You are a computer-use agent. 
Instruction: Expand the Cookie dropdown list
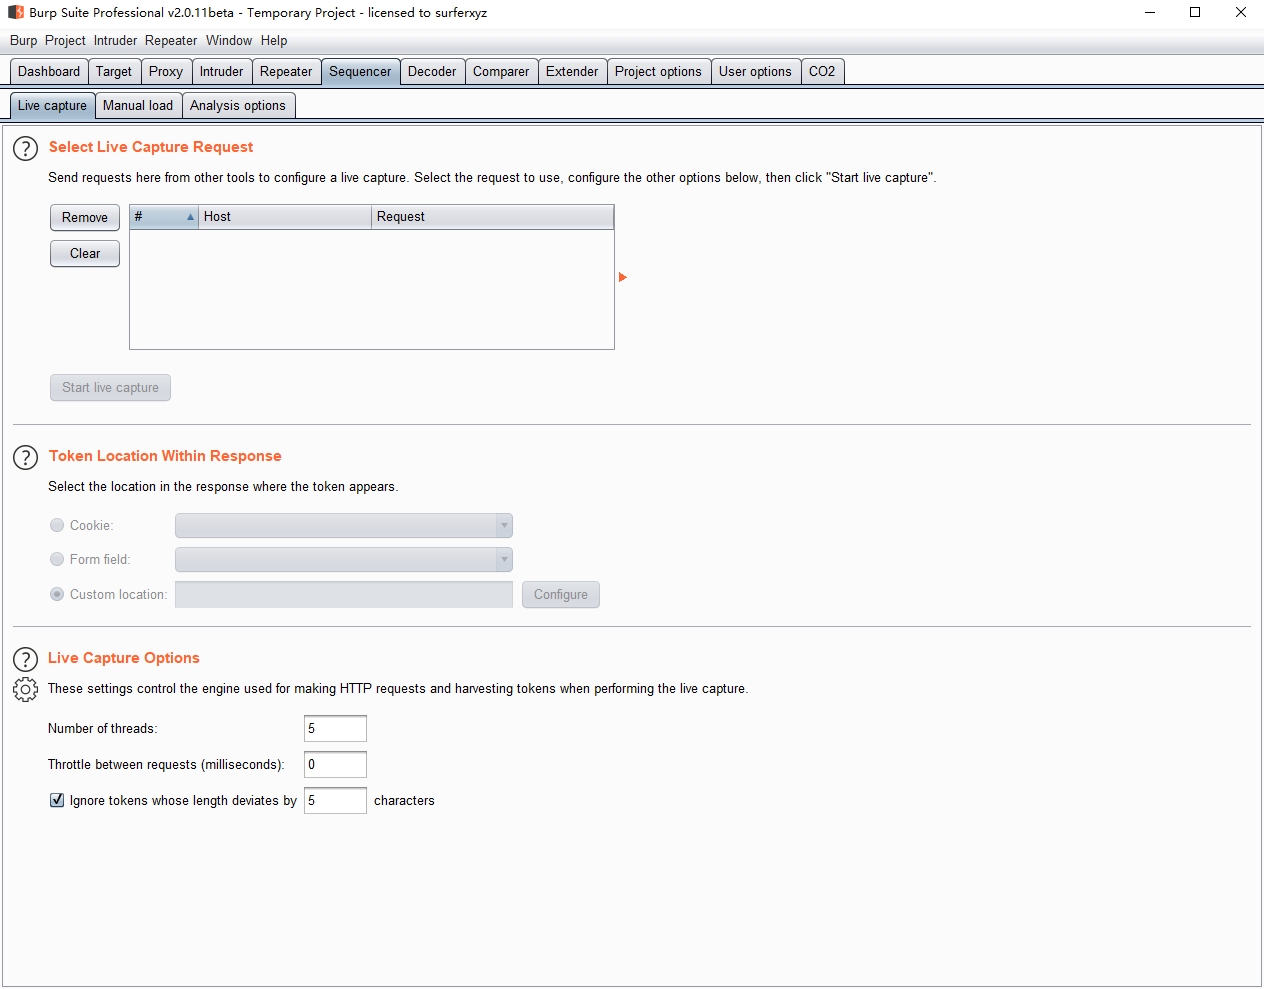[x=504, y=526]
